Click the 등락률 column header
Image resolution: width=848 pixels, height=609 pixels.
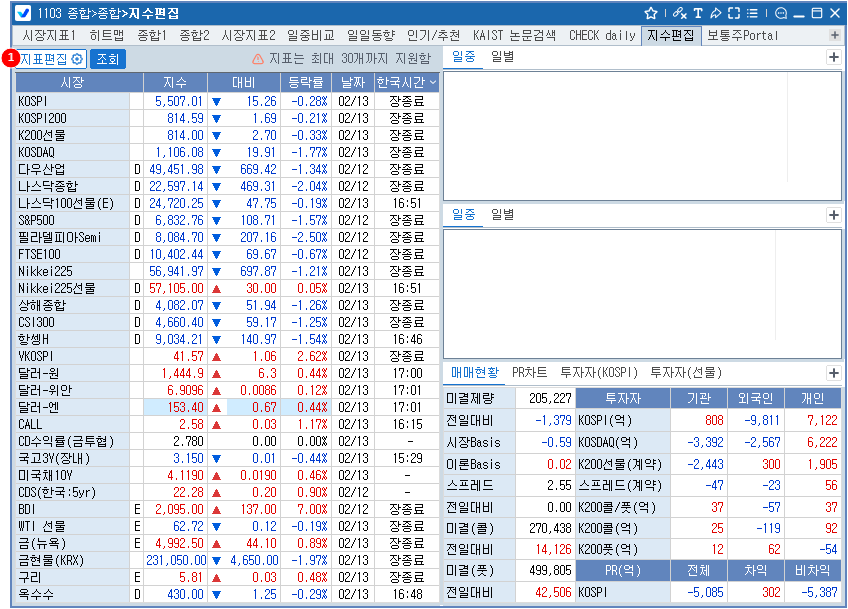pyautogui.click(x=306, y=82)
